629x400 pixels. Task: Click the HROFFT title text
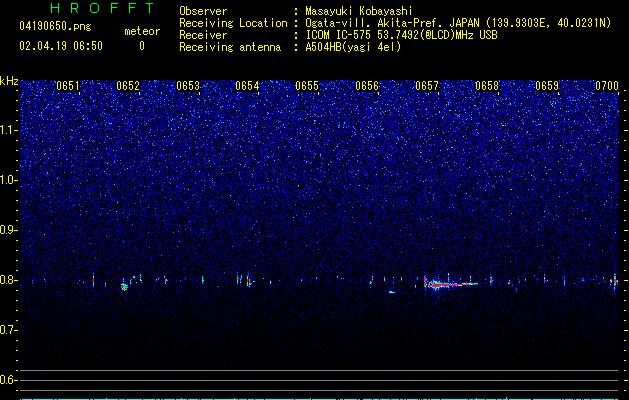(x=102, y=8)
